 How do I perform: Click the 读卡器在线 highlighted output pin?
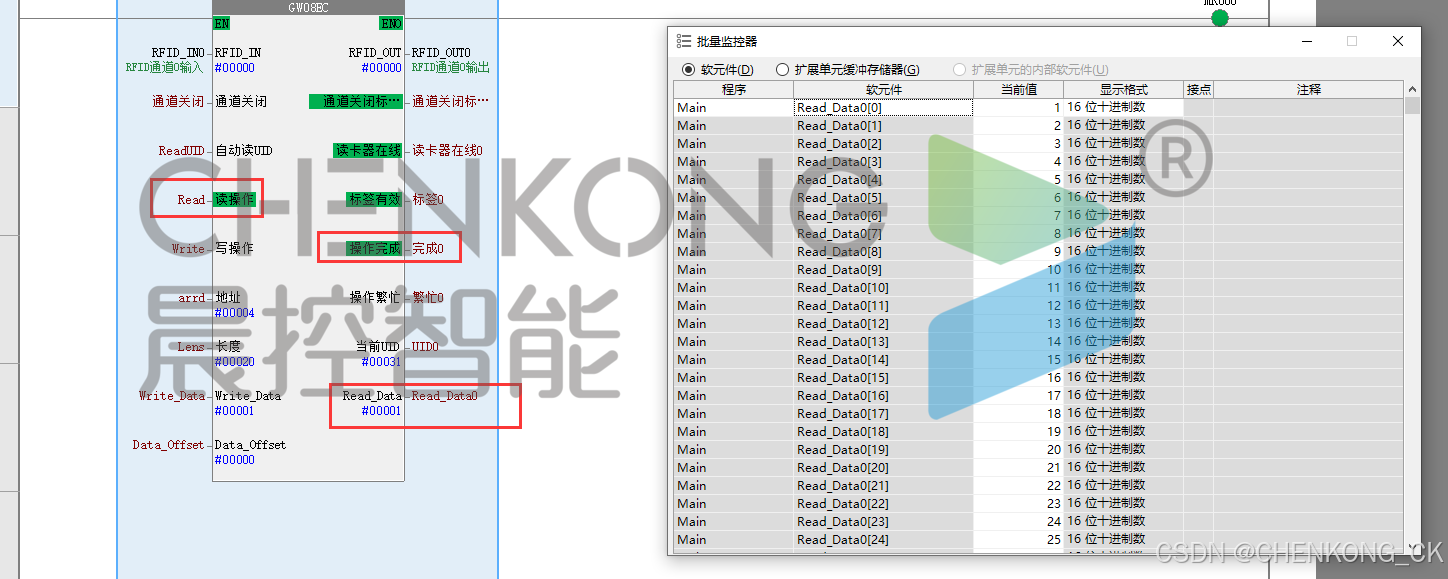367,150
